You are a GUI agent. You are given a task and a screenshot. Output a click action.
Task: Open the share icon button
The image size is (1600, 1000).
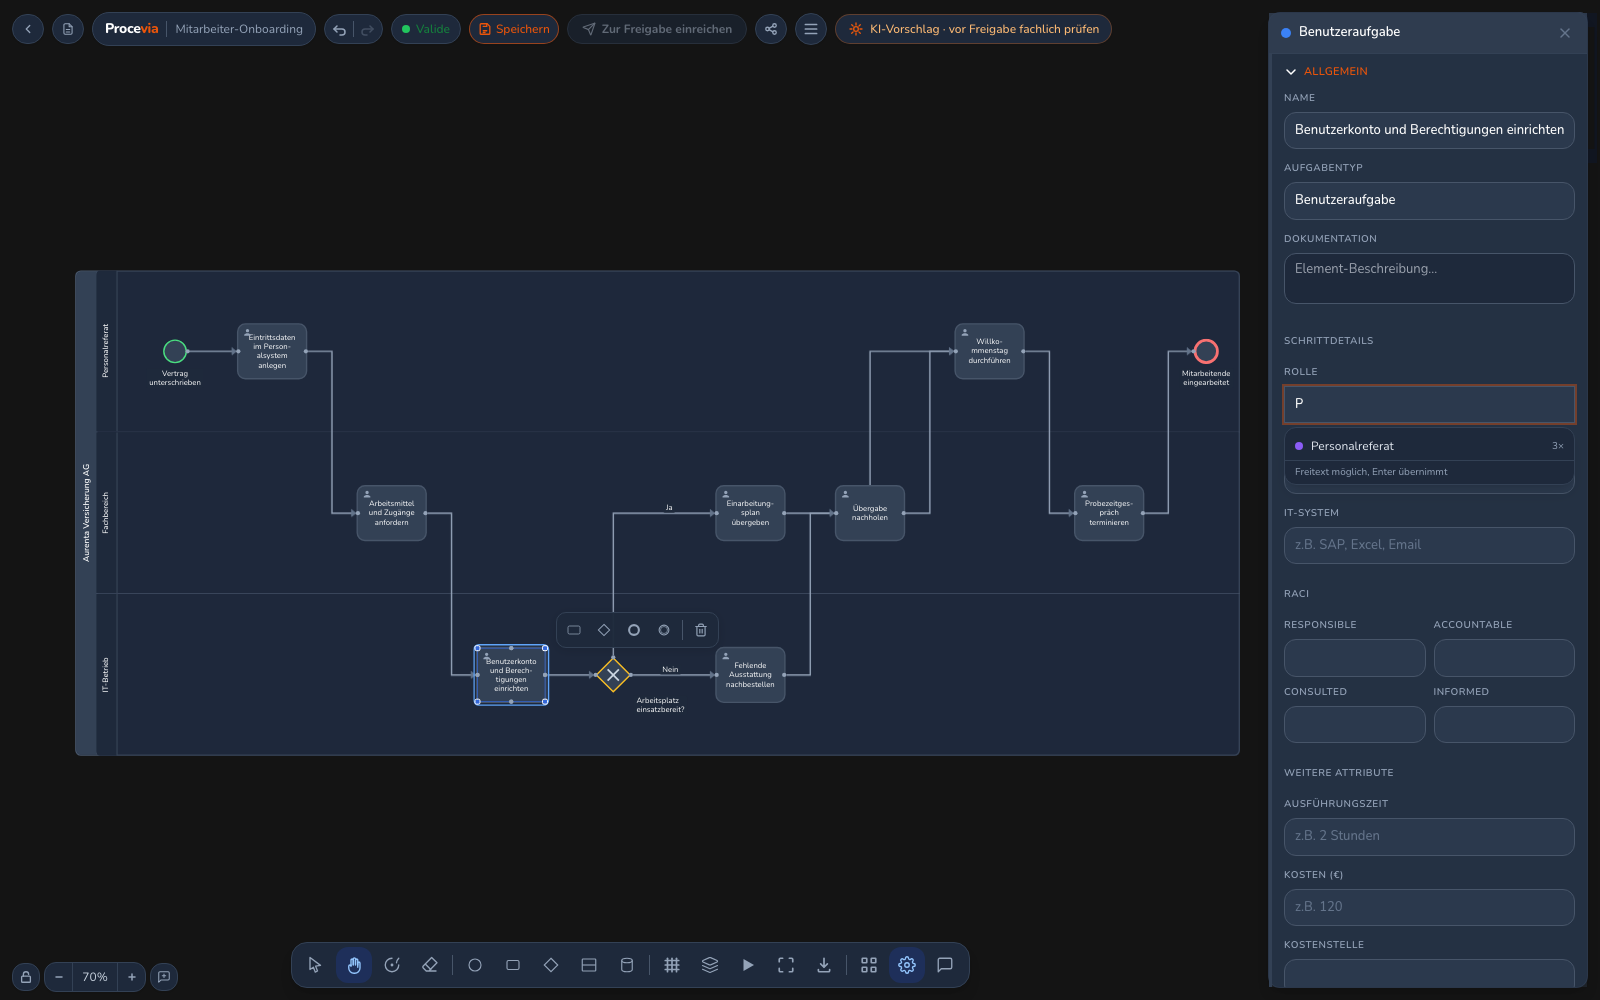[771, 29]
